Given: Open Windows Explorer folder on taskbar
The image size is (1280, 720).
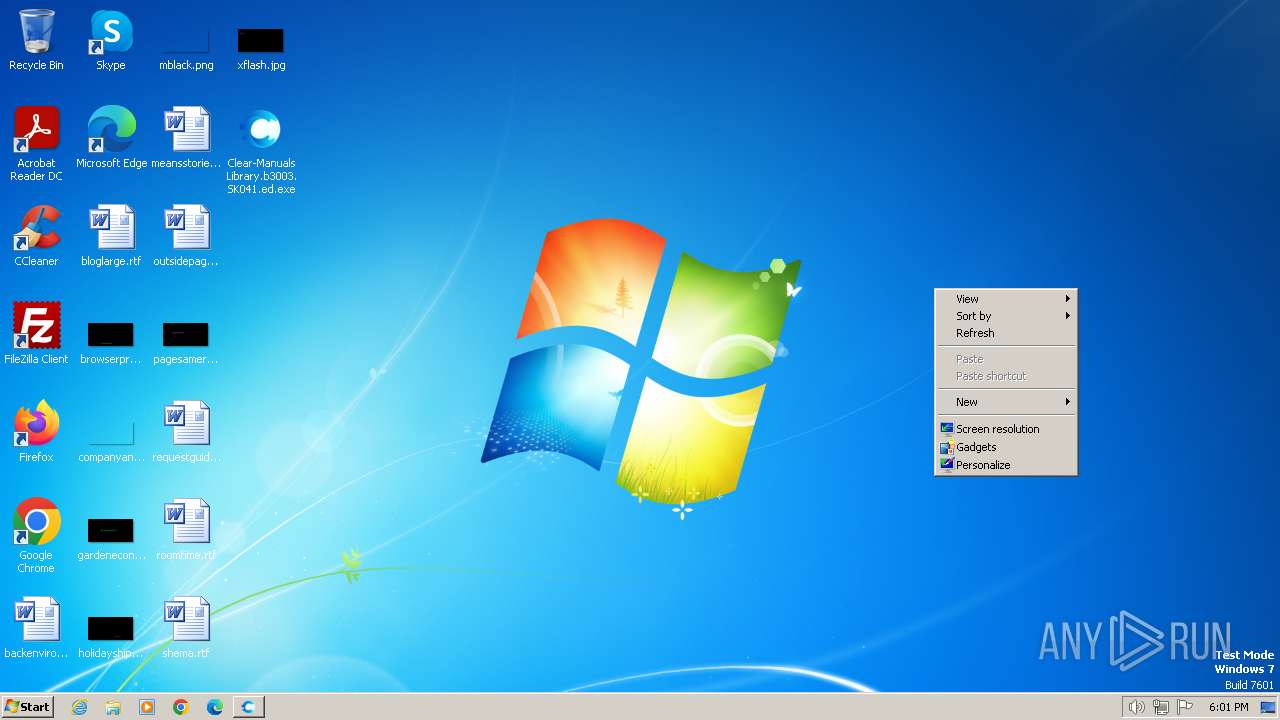Looking at the screenshot, I should pyautogui.click(x=113, y=707).
